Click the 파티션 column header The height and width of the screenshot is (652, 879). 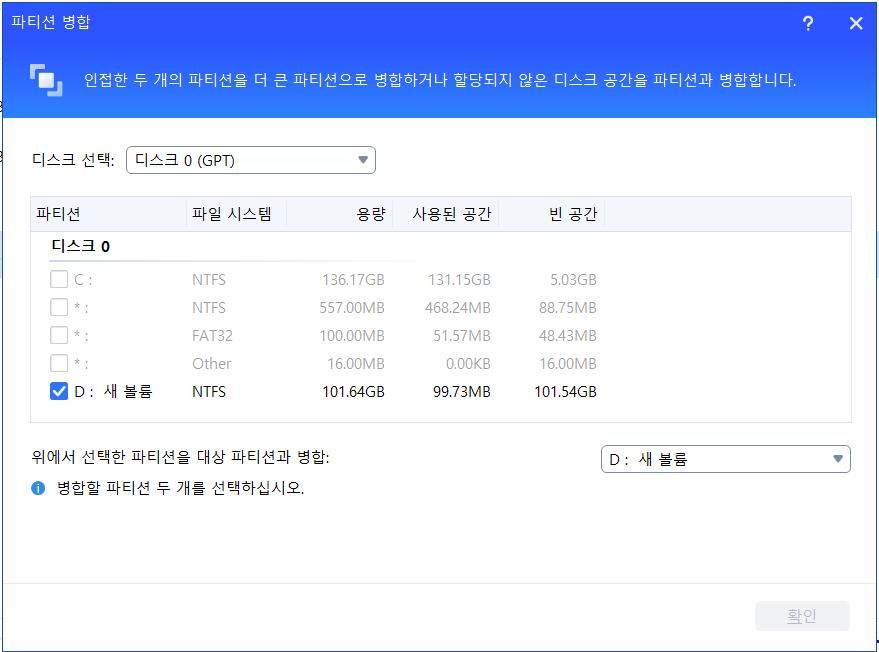pyautogui.click(x=58, y=214)
